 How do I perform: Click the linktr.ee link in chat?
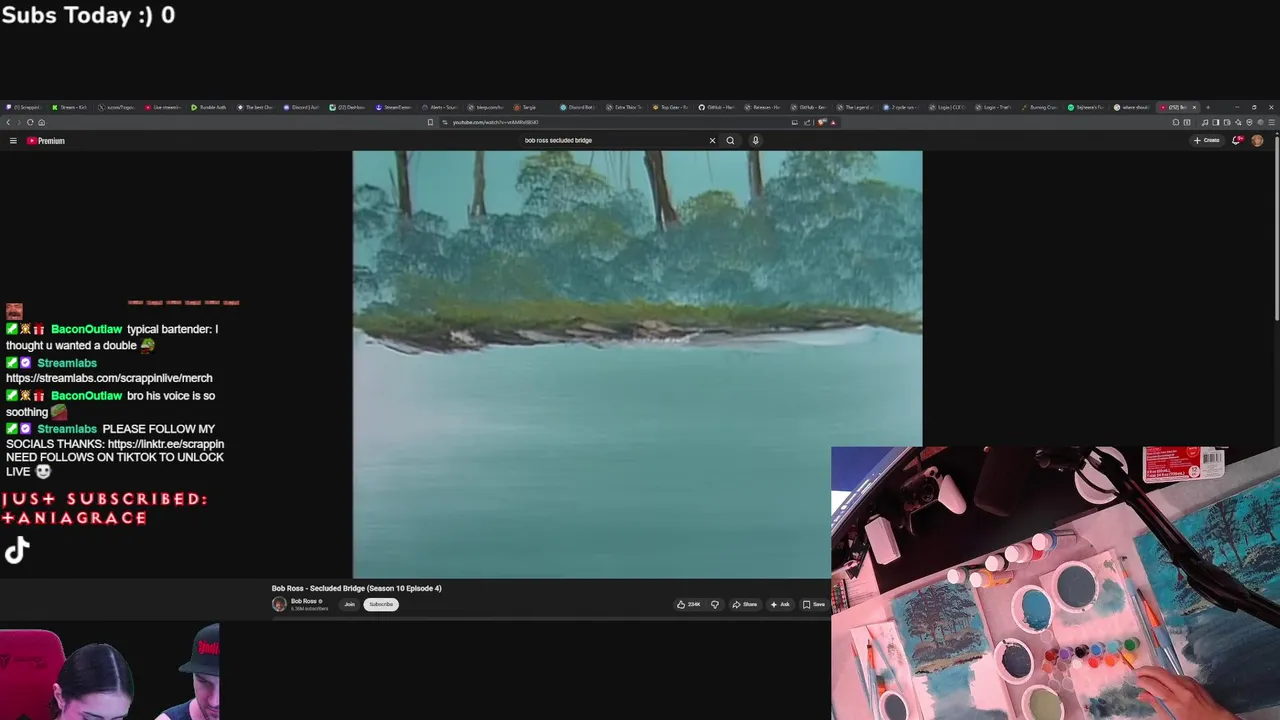point(166,444)
